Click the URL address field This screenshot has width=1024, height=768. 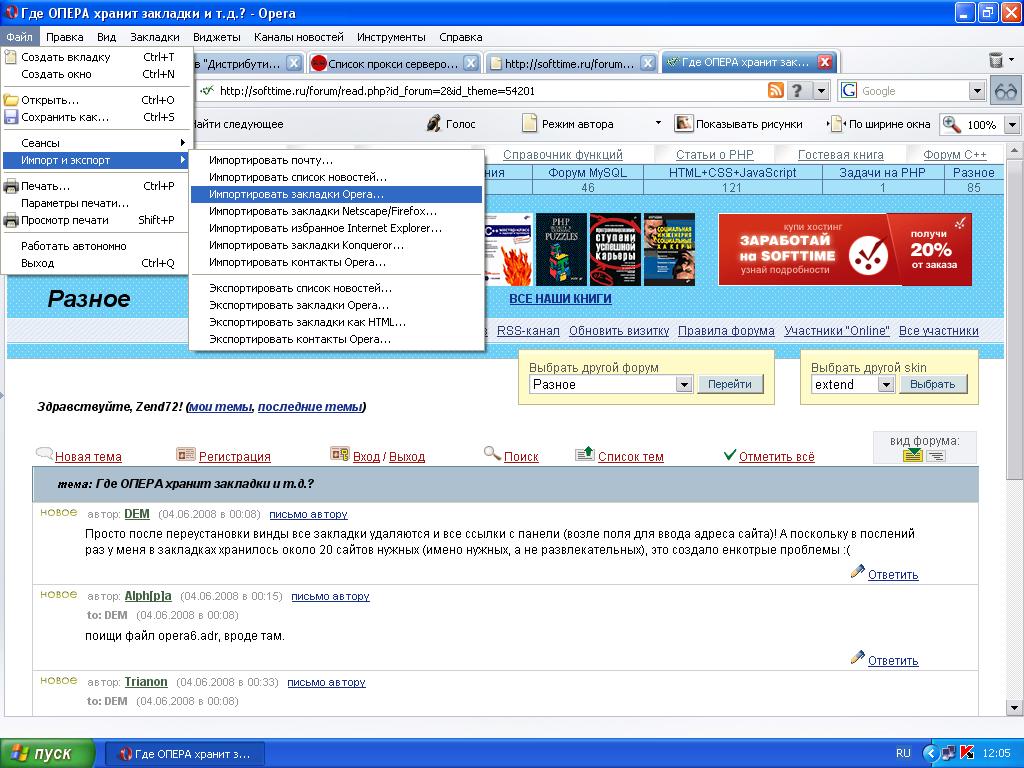(483, 91)
